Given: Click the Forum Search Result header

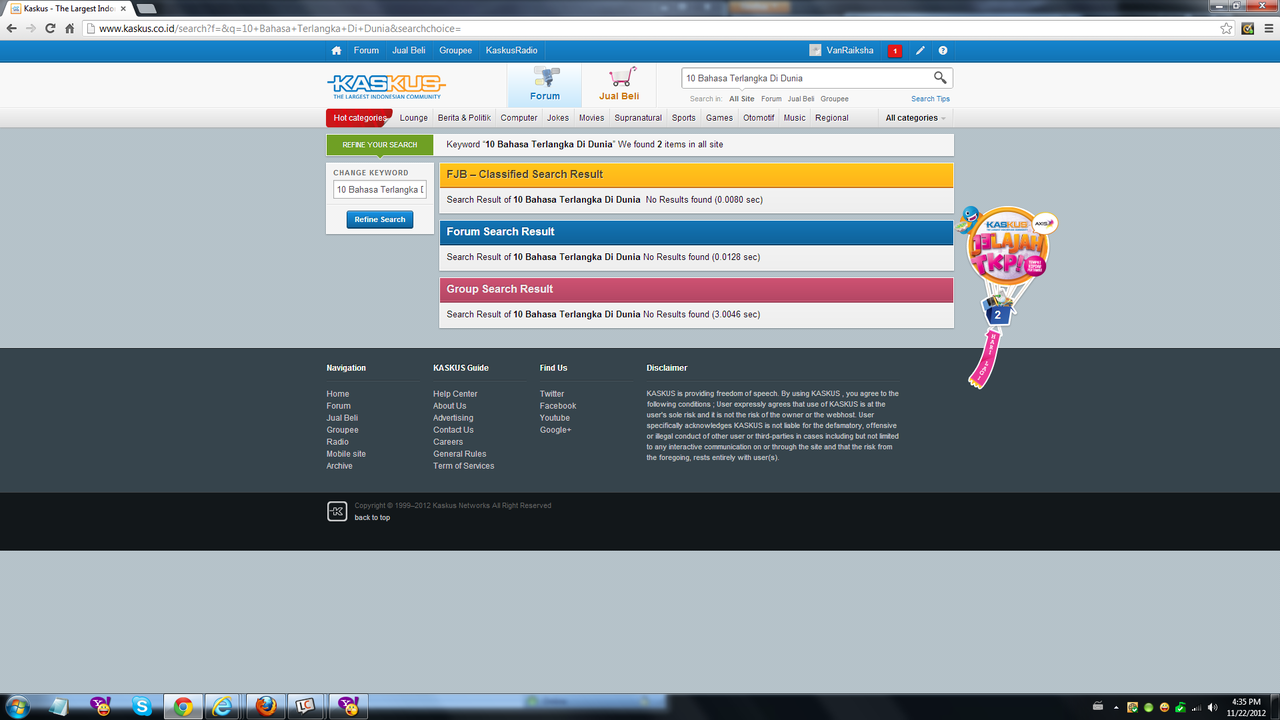Looking at the screenshot, I should tap(697, 231).
